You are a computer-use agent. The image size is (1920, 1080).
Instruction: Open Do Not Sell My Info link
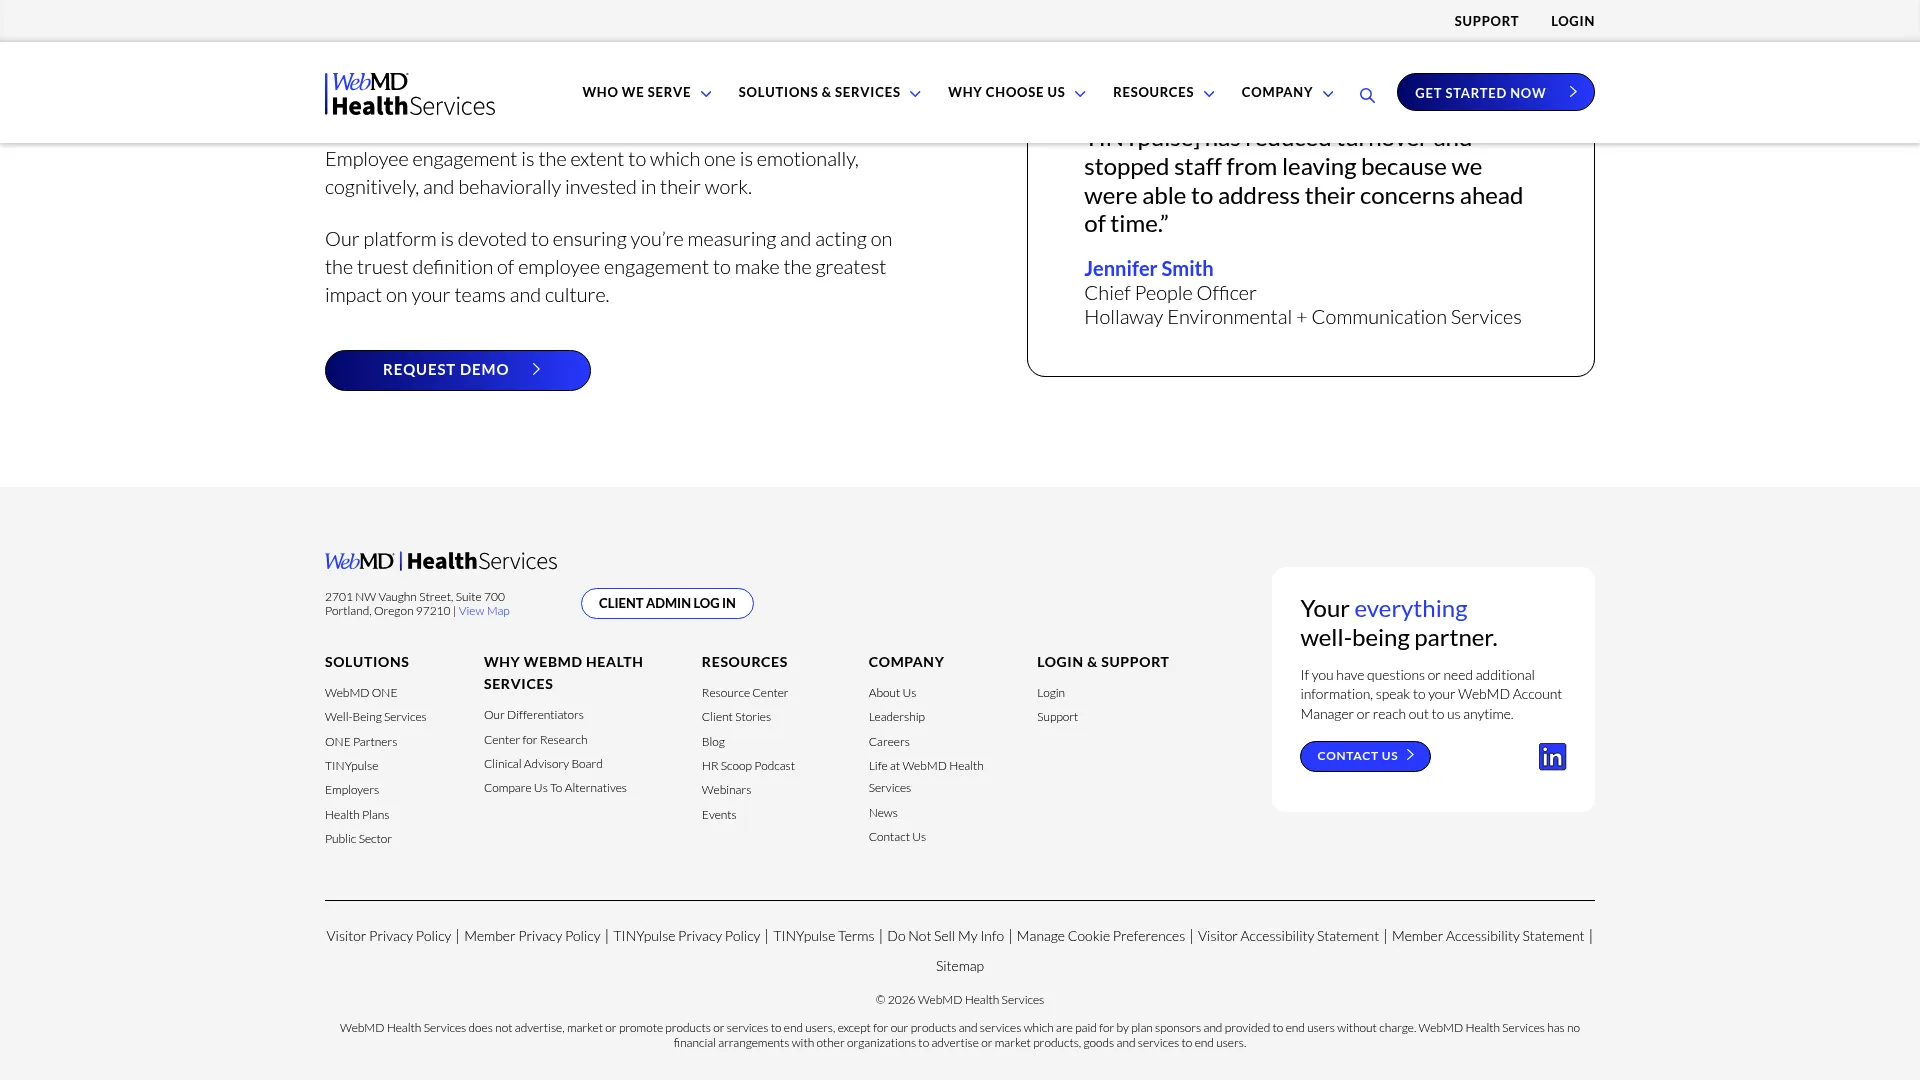(x=945, y=936)
